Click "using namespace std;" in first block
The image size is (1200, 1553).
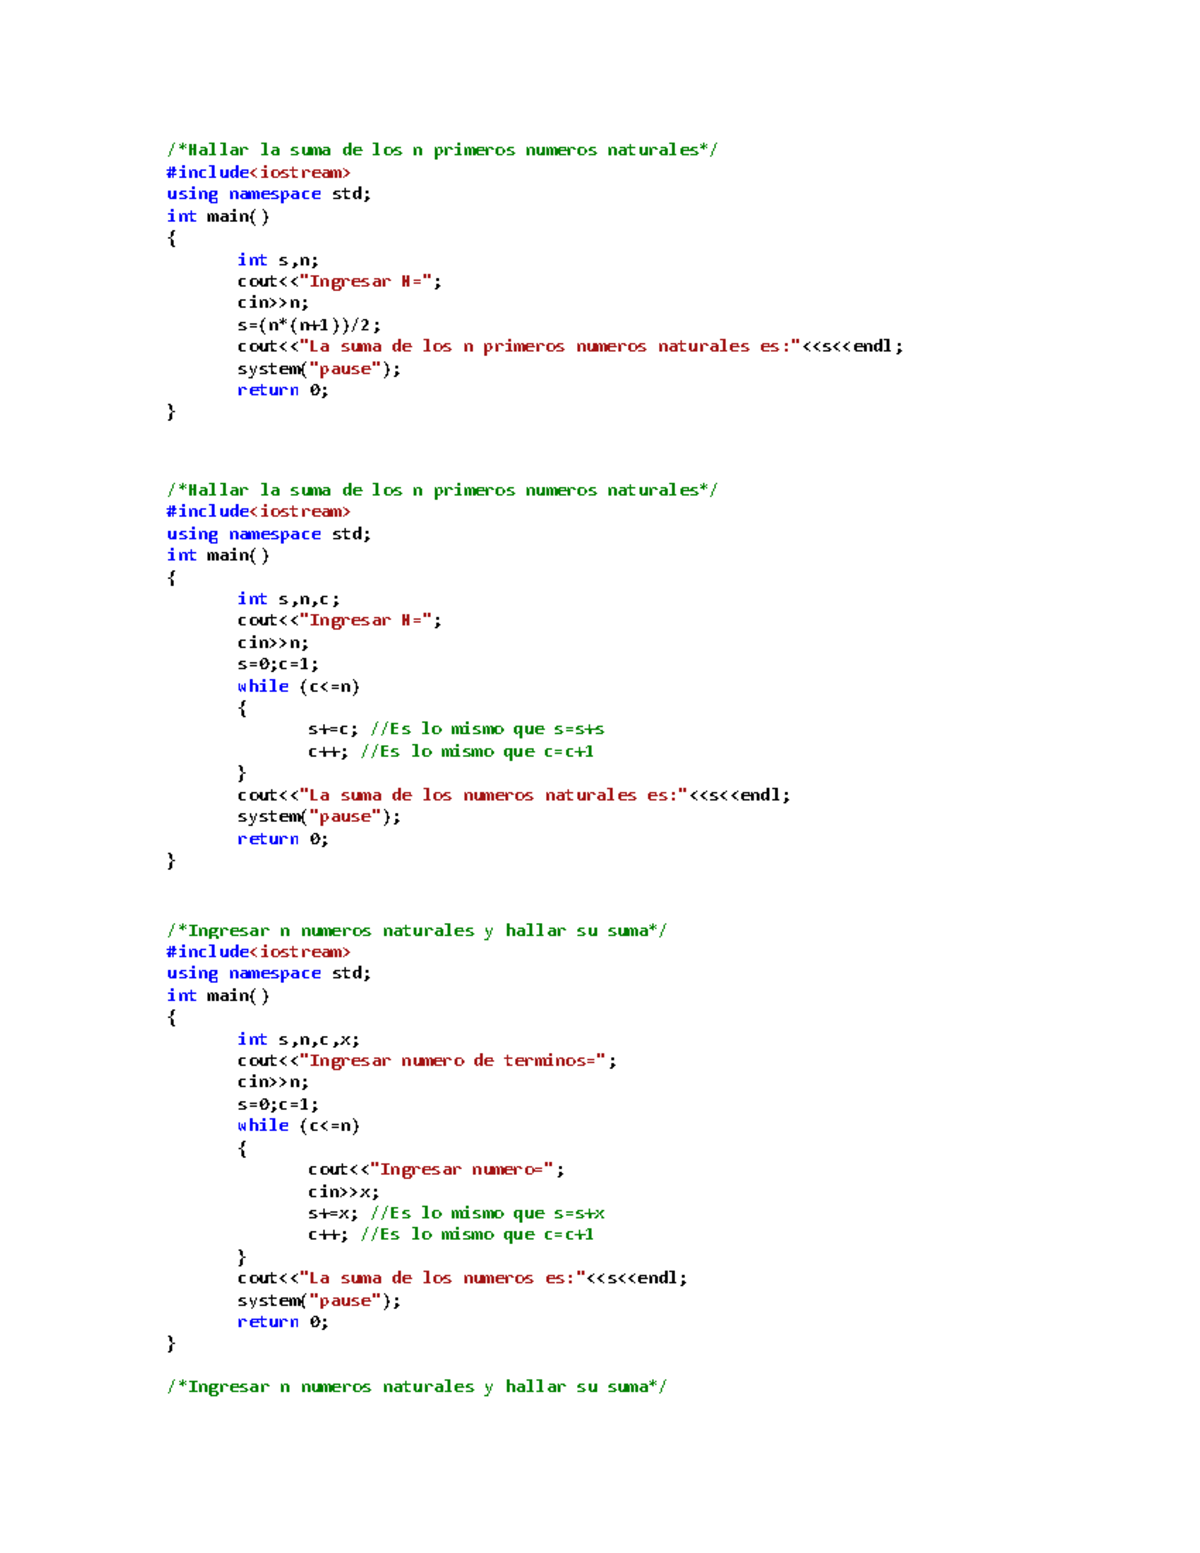[x=268, y=193]
